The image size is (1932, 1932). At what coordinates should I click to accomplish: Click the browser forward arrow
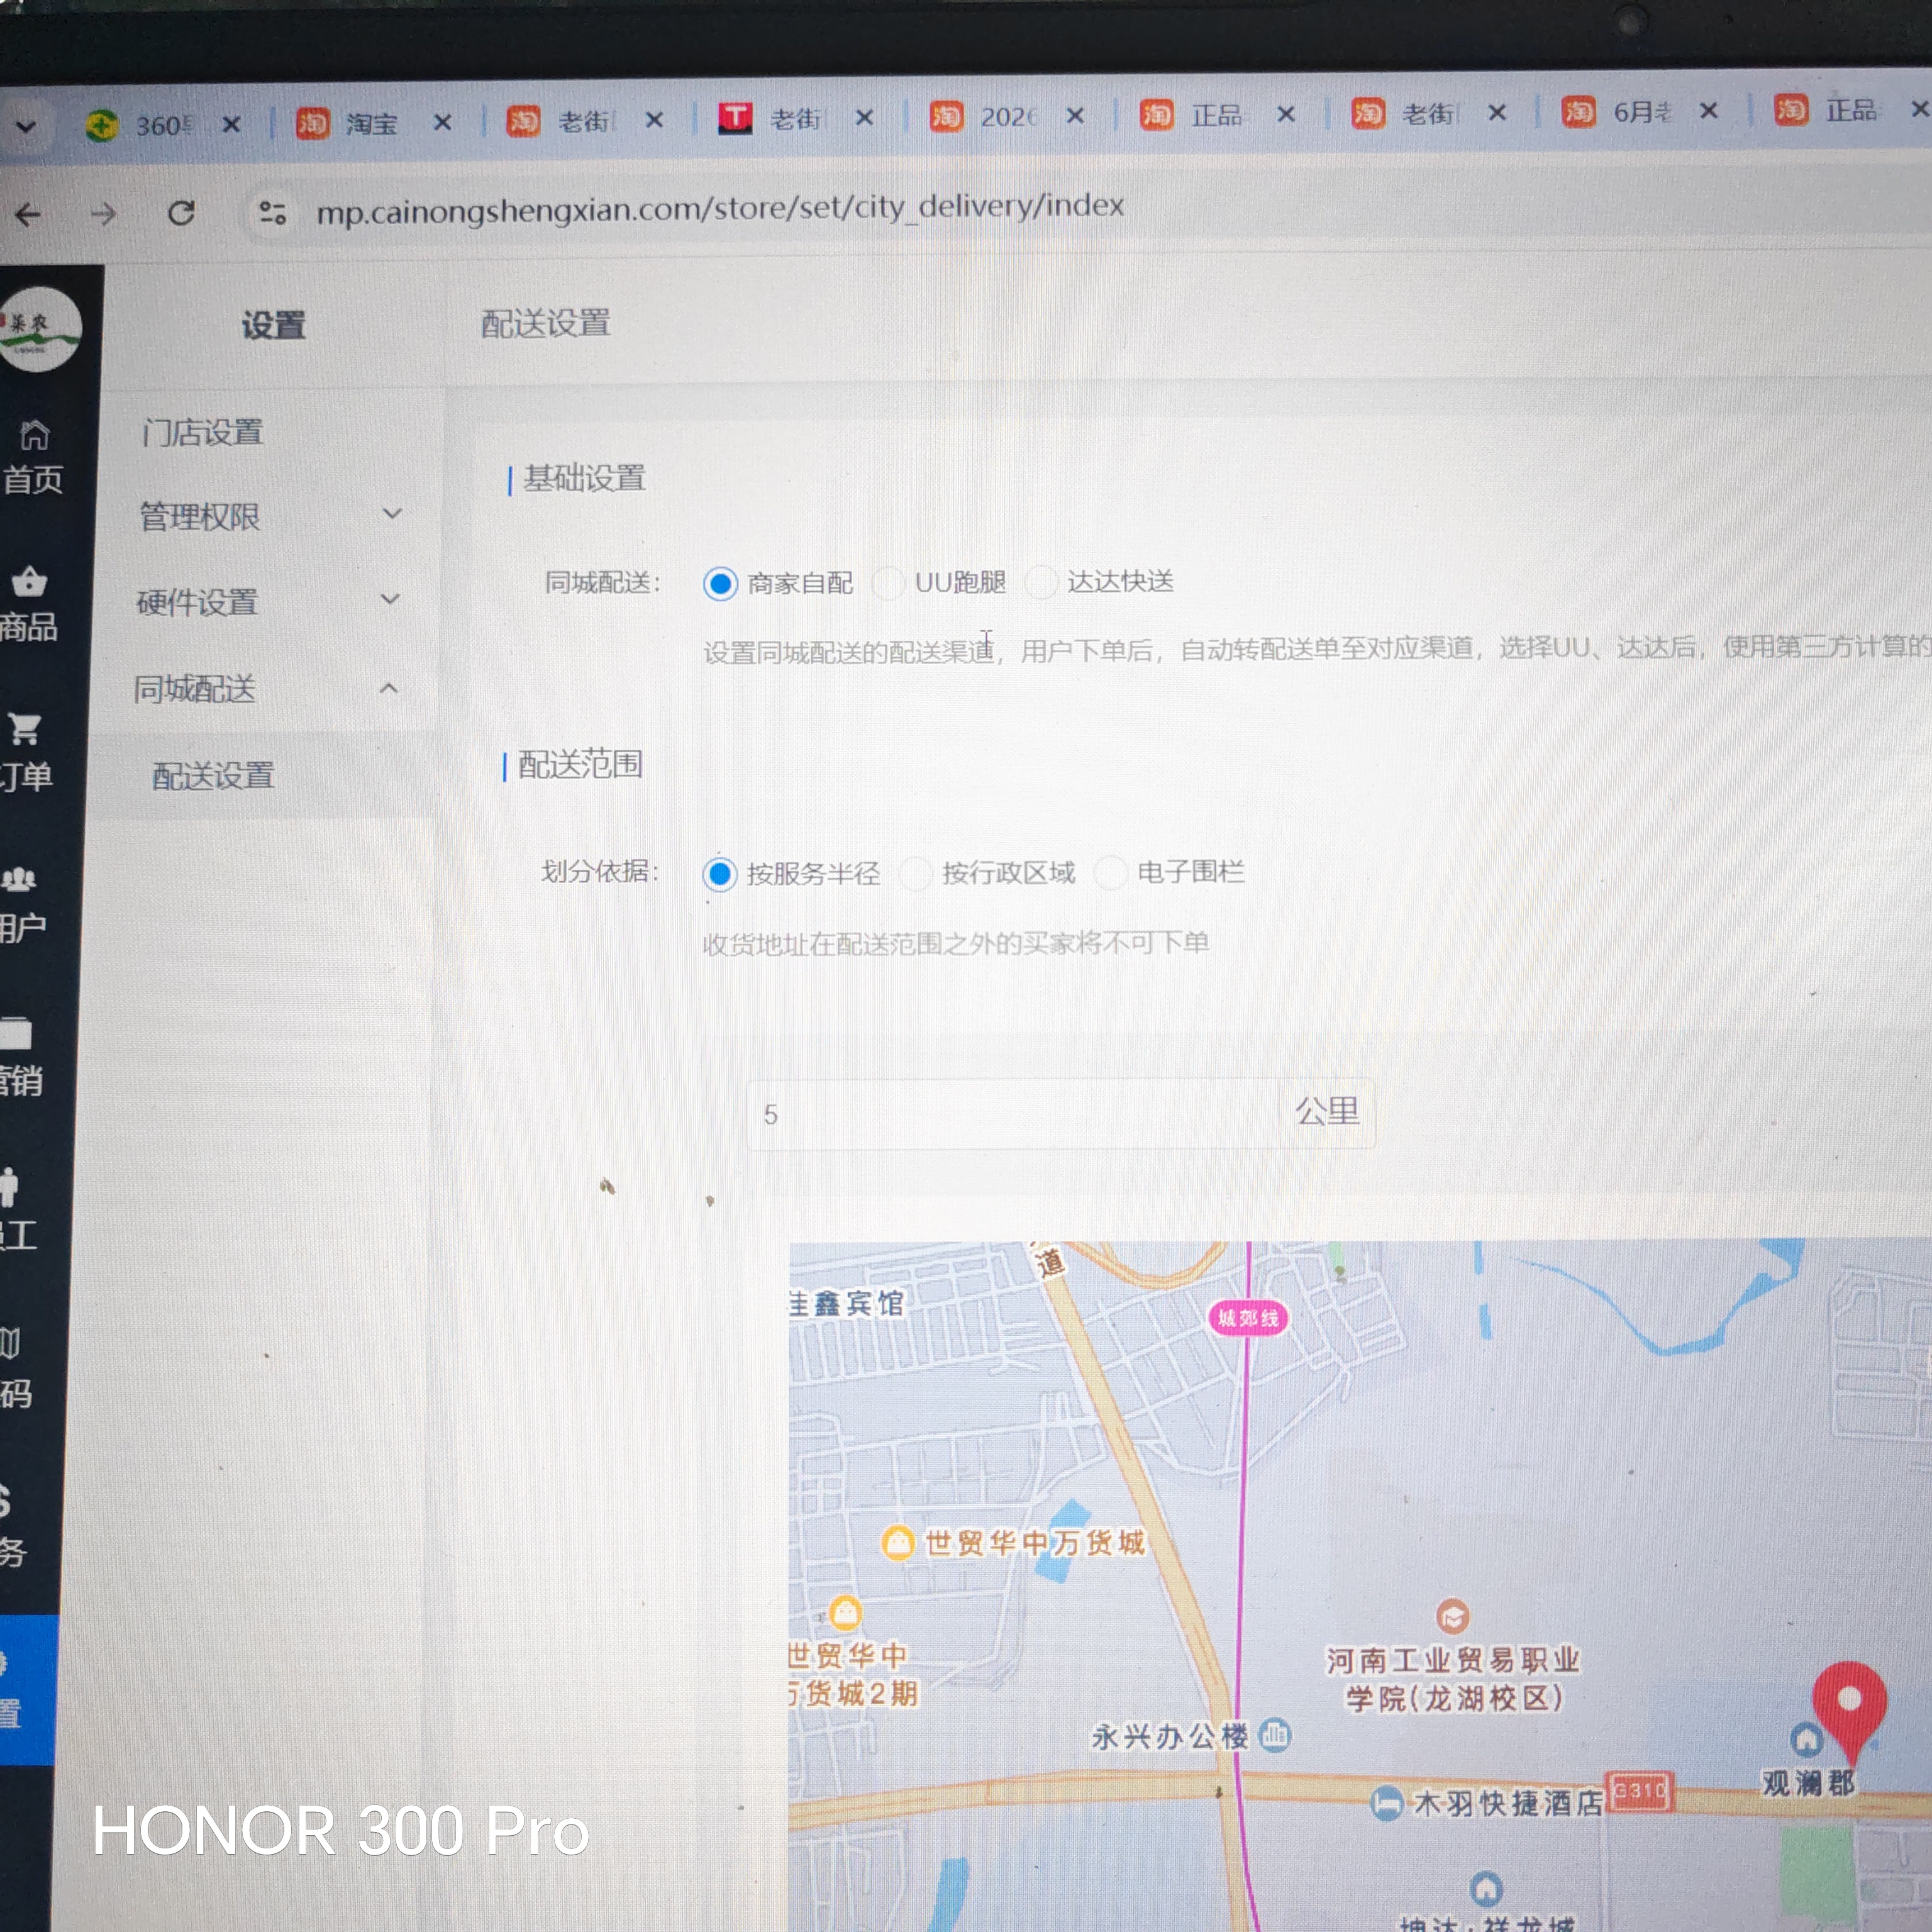(x=104, y=214)
